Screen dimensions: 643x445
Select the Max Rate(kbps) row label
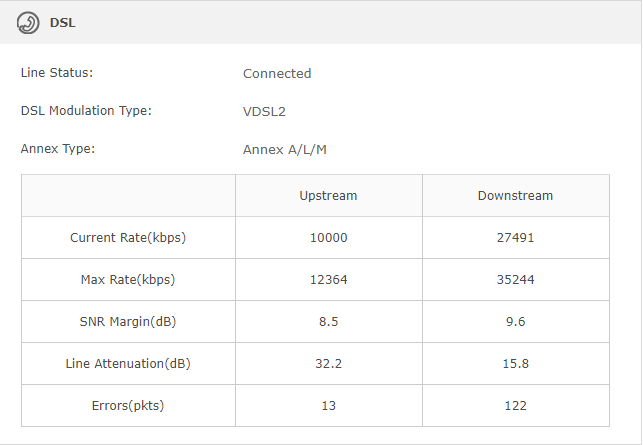click(x=128, y=280)
